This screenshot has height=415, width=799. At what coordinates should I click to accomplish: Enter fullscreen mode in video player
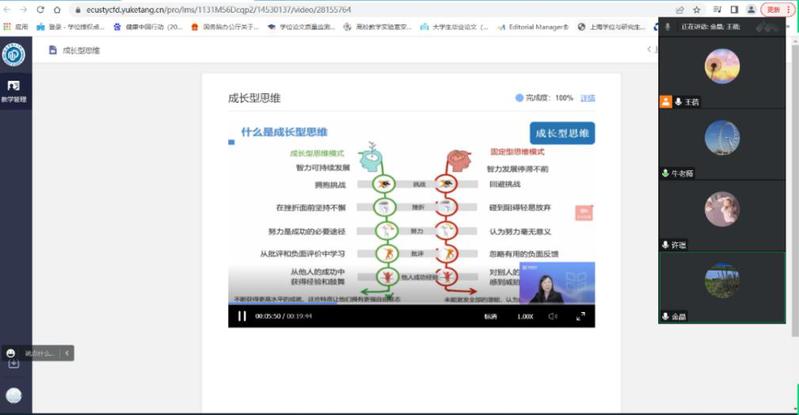[x=581, y=316]
